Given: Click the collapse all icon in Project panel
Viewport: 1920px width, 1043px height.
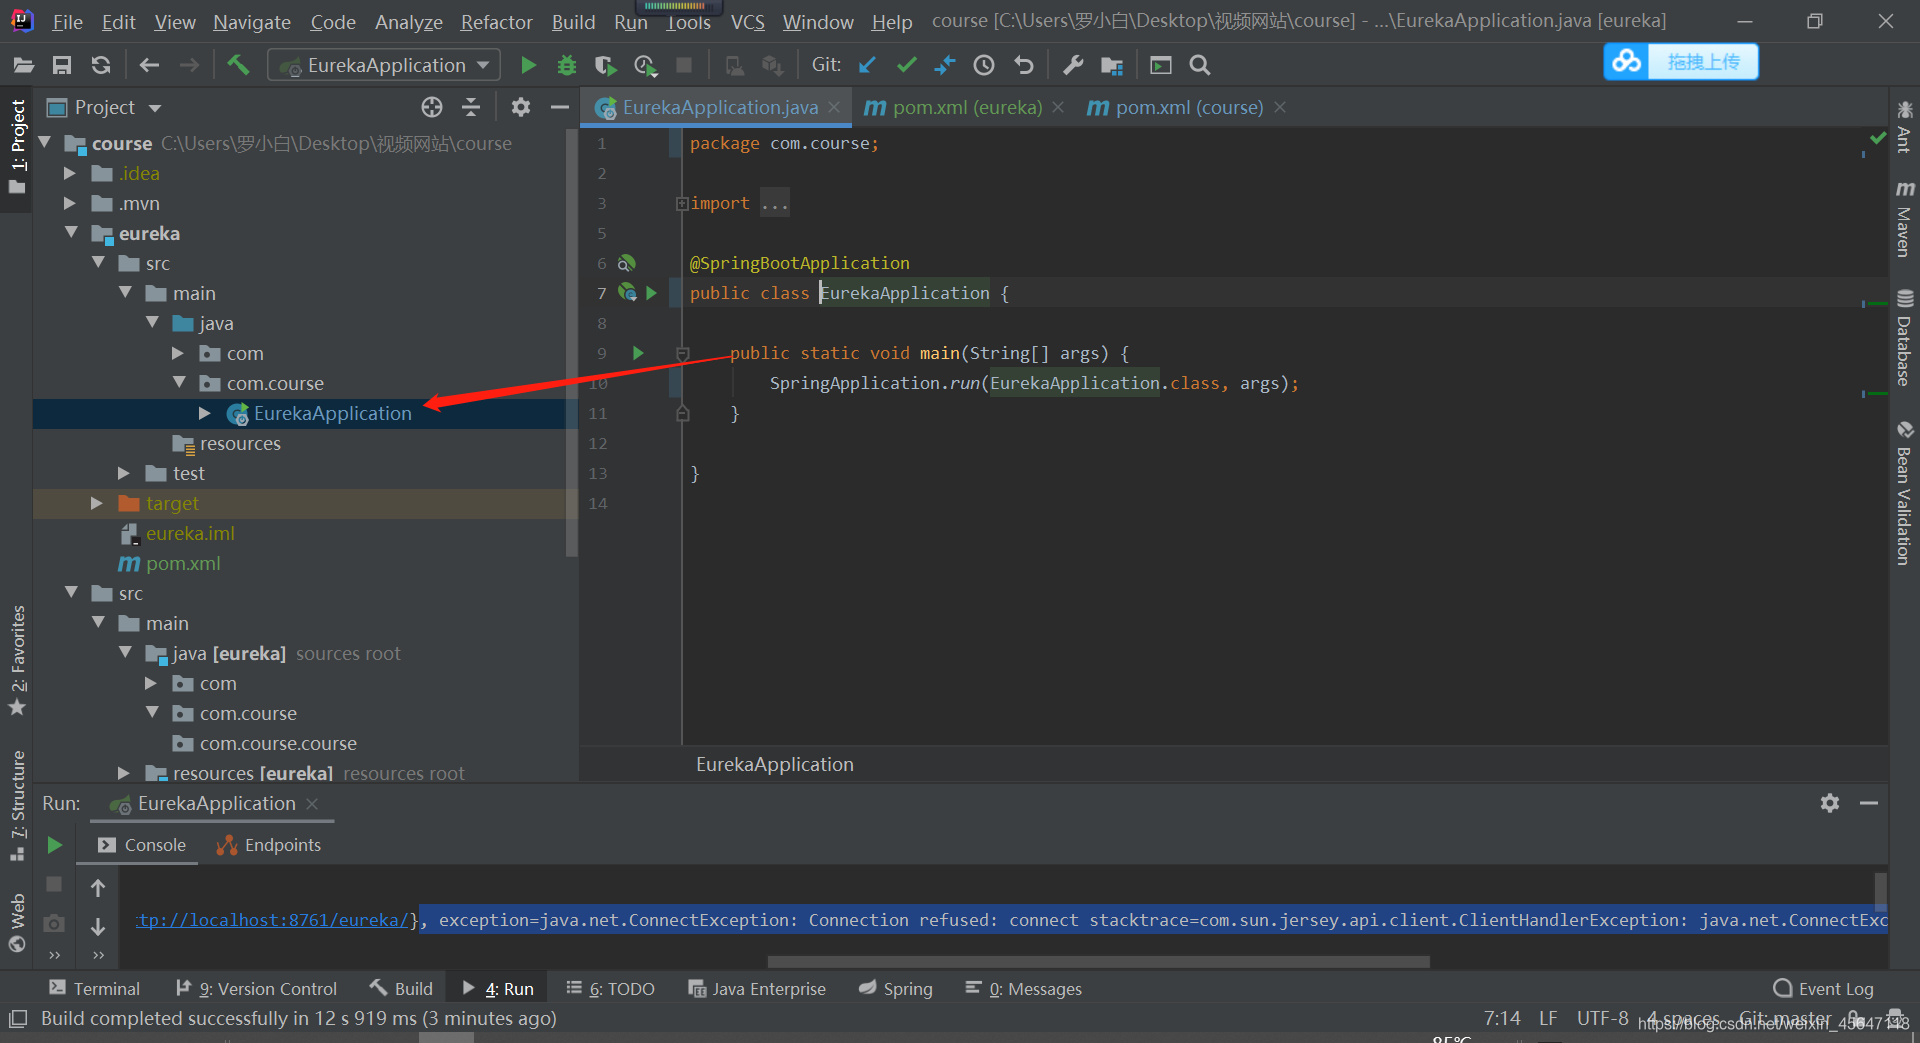Looking at the screenshot, I should point(471,107).
